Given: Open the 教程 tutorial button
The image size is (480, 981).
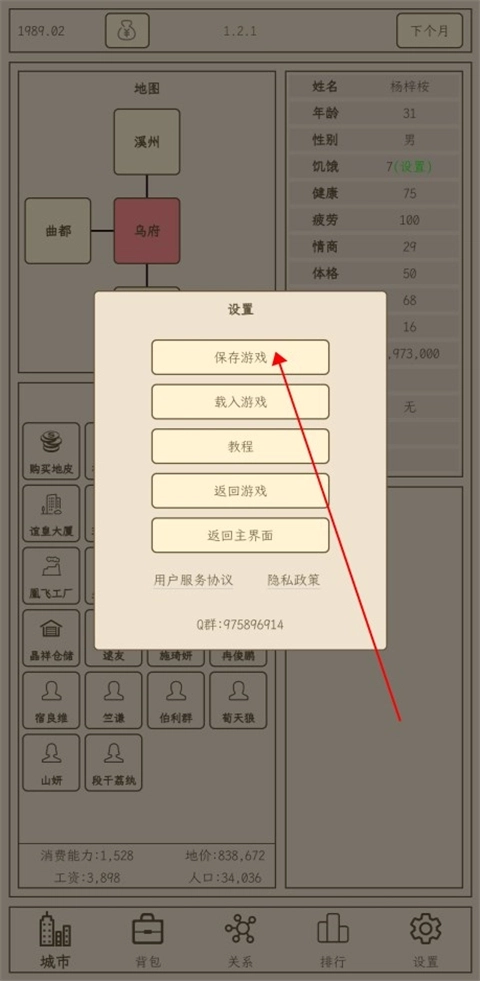Looking at the screenshot, I should click(x=240, y=446).
